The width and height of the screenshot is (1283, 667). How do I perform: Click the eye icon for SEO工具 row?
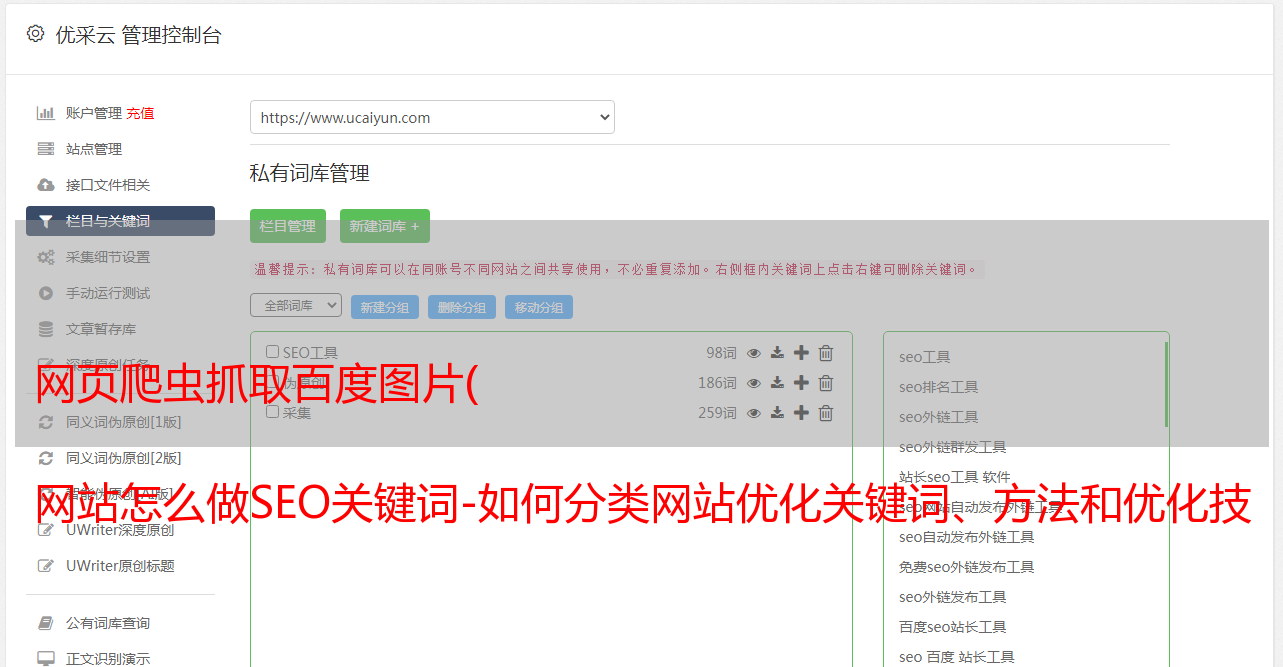[x=754, y=353]
